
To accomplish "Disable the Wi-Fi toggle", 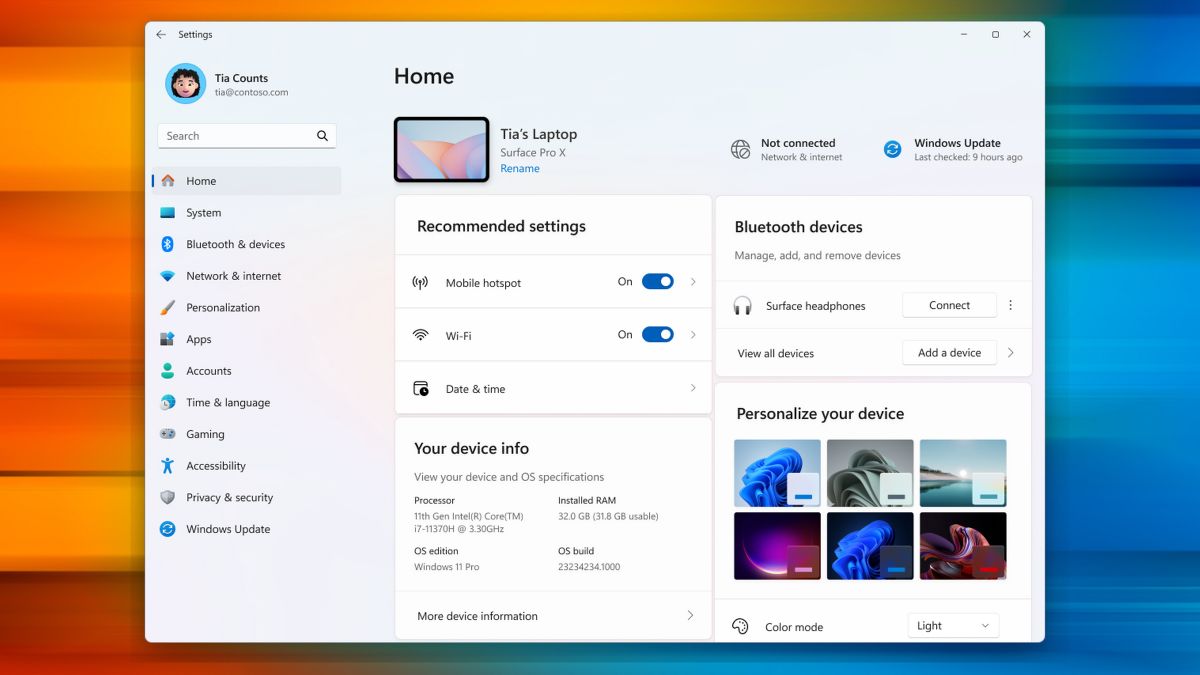I will (x=657, y=334).
